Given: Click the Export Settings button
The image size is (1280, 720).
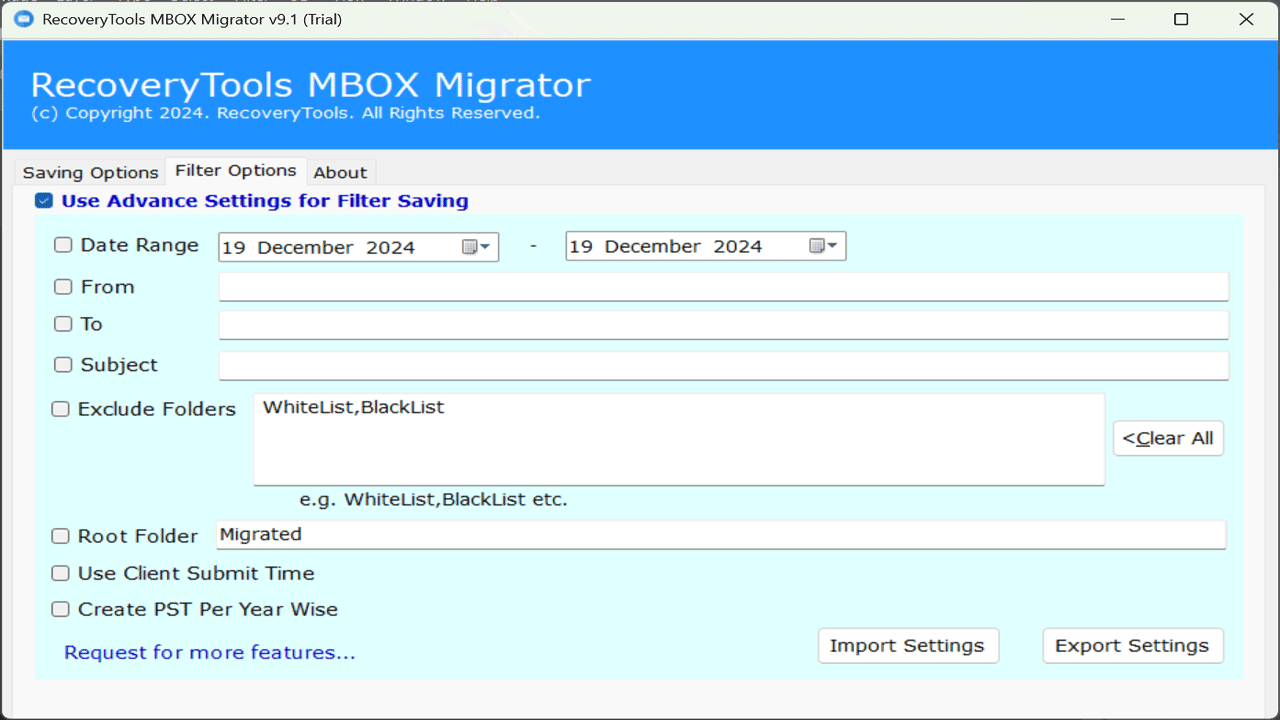Looking at the screenshot, I should click(1132, 646).
